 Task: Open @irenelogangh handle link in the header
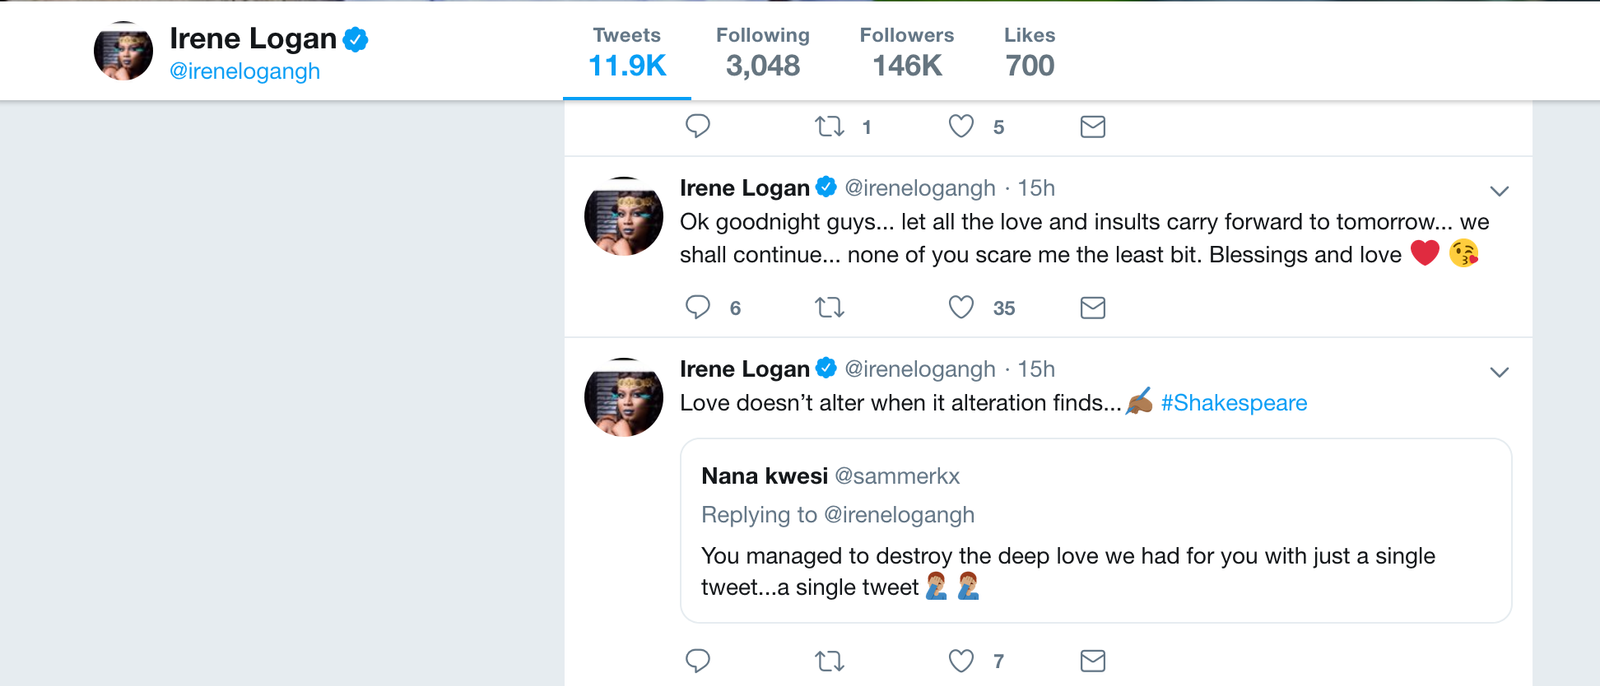pos(245,71)
